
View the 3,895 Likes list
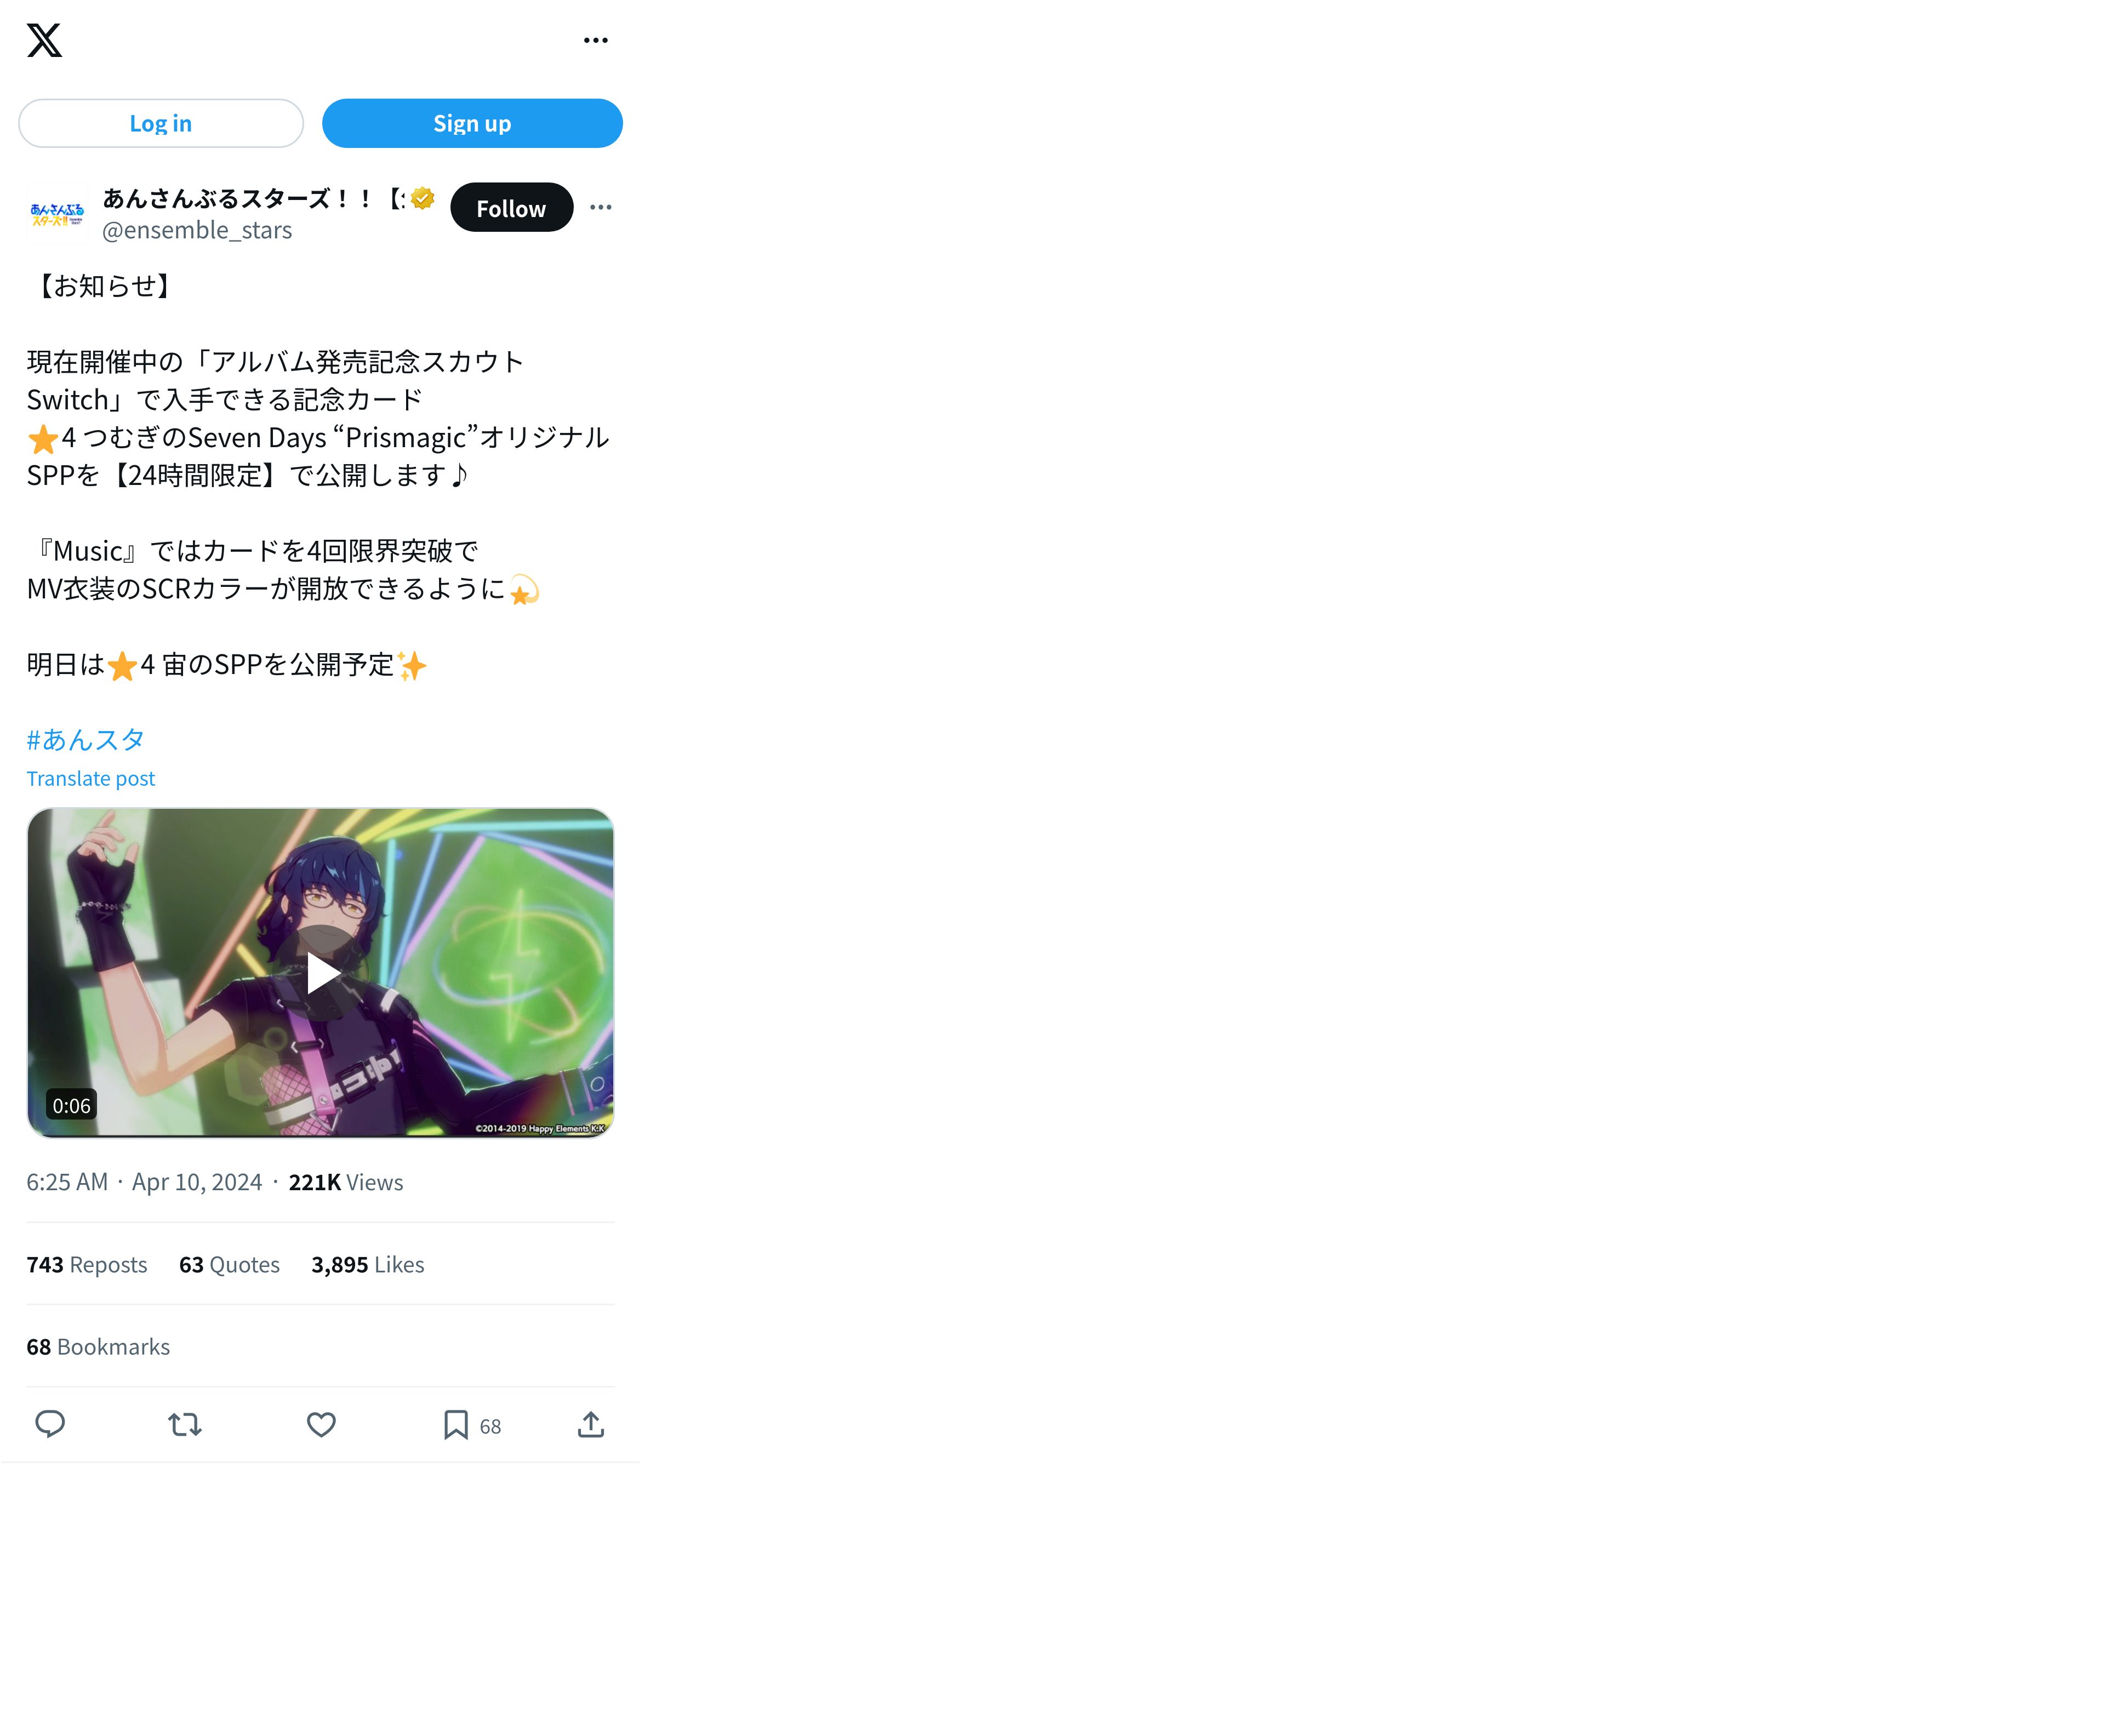coord(368,1265)
